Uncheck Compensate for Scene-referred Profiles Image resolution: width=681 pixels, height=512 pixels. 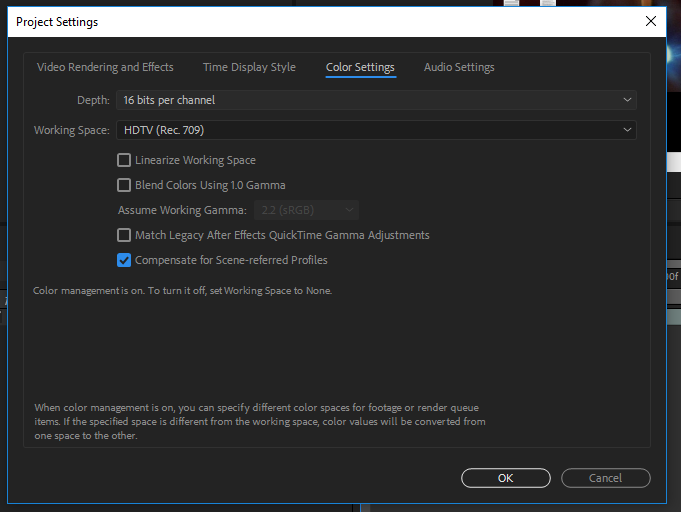[124, 260]
